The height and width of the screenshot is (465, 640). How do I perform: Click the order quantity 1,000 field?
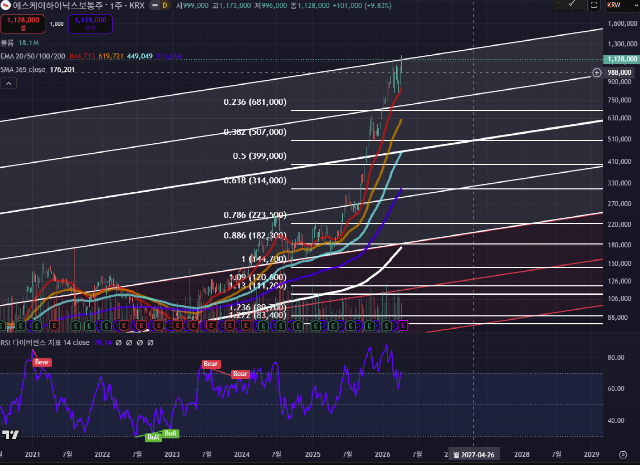56,24
